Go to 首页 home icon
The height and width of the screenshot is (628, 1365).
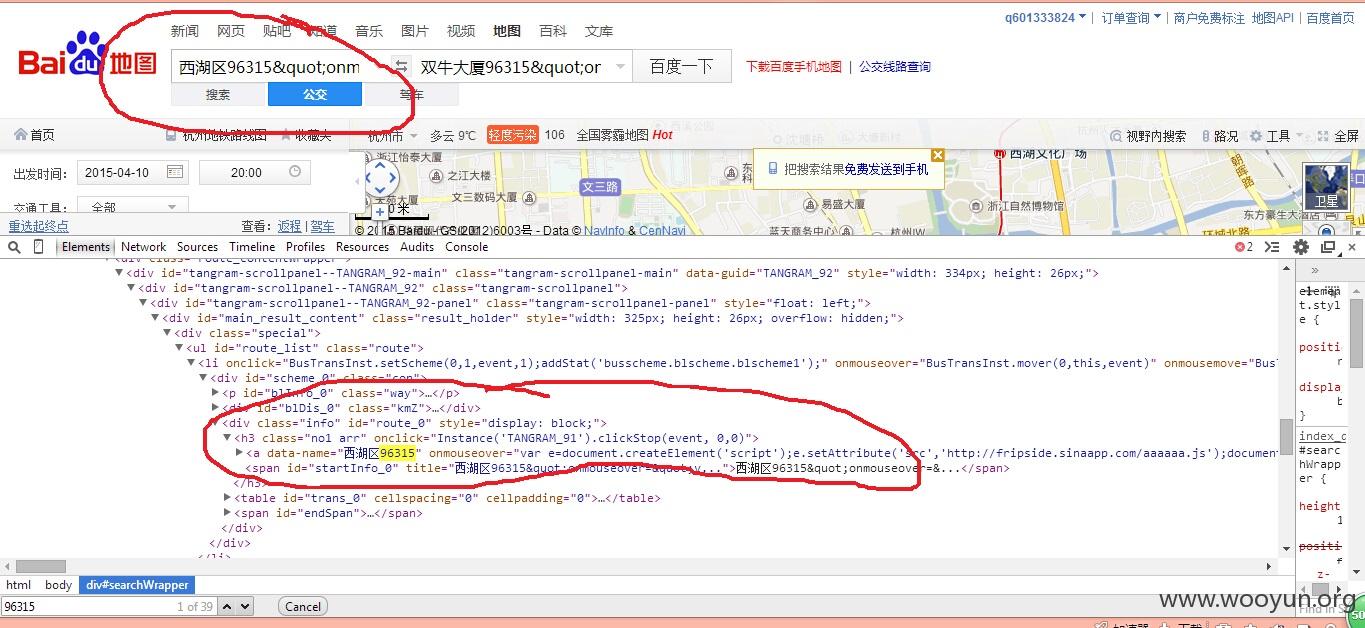(x=34, y=135)
